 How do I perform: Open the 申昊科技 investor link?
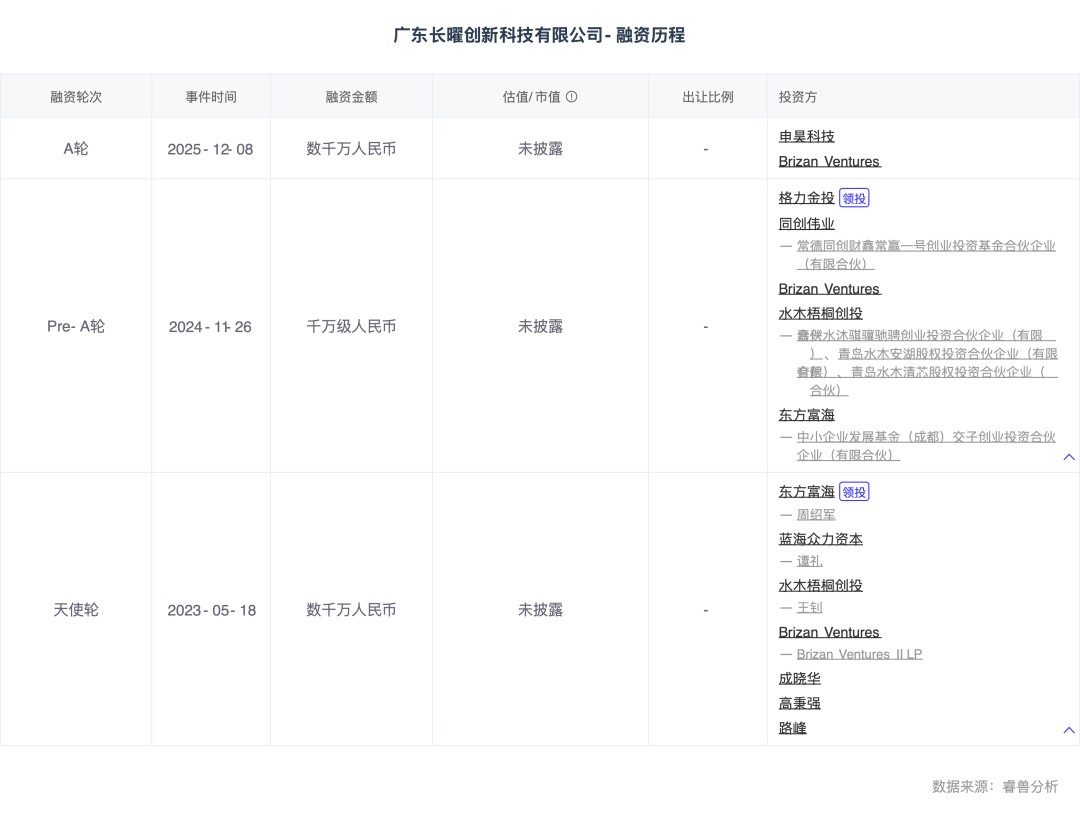(x=806, y=136)
